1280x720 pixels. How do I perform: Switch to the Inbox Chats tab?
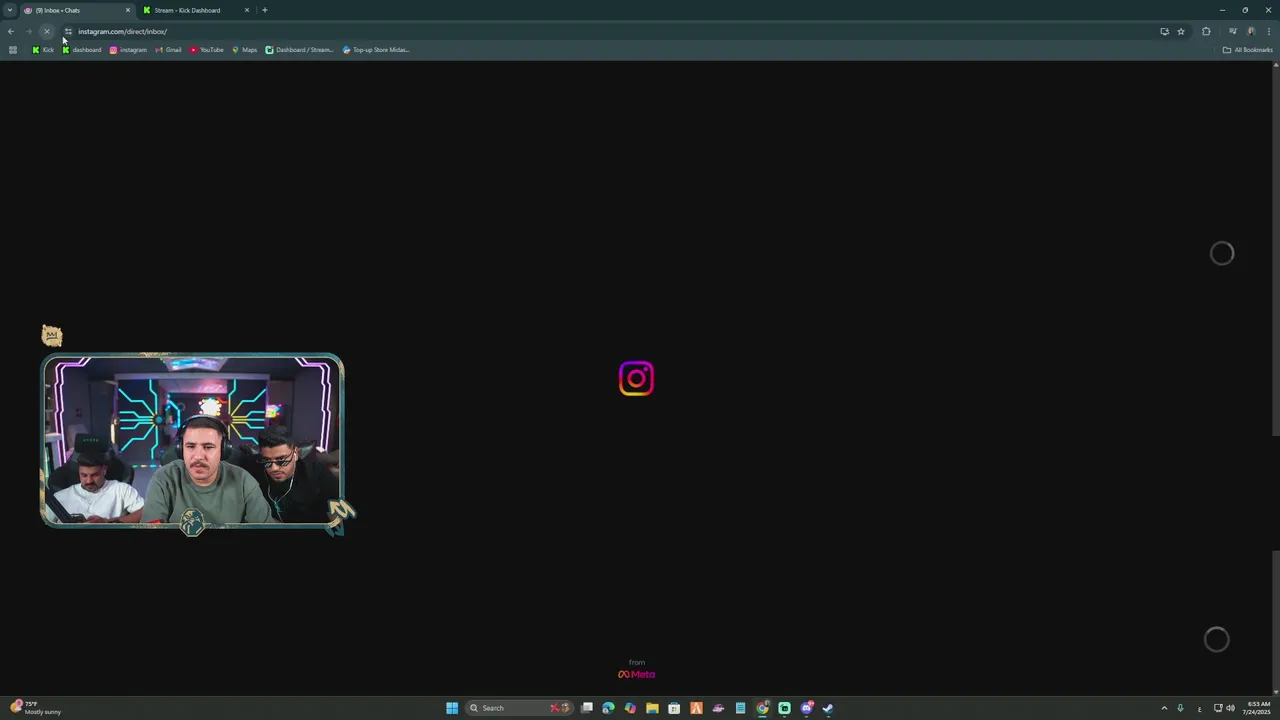click(77, 10)
